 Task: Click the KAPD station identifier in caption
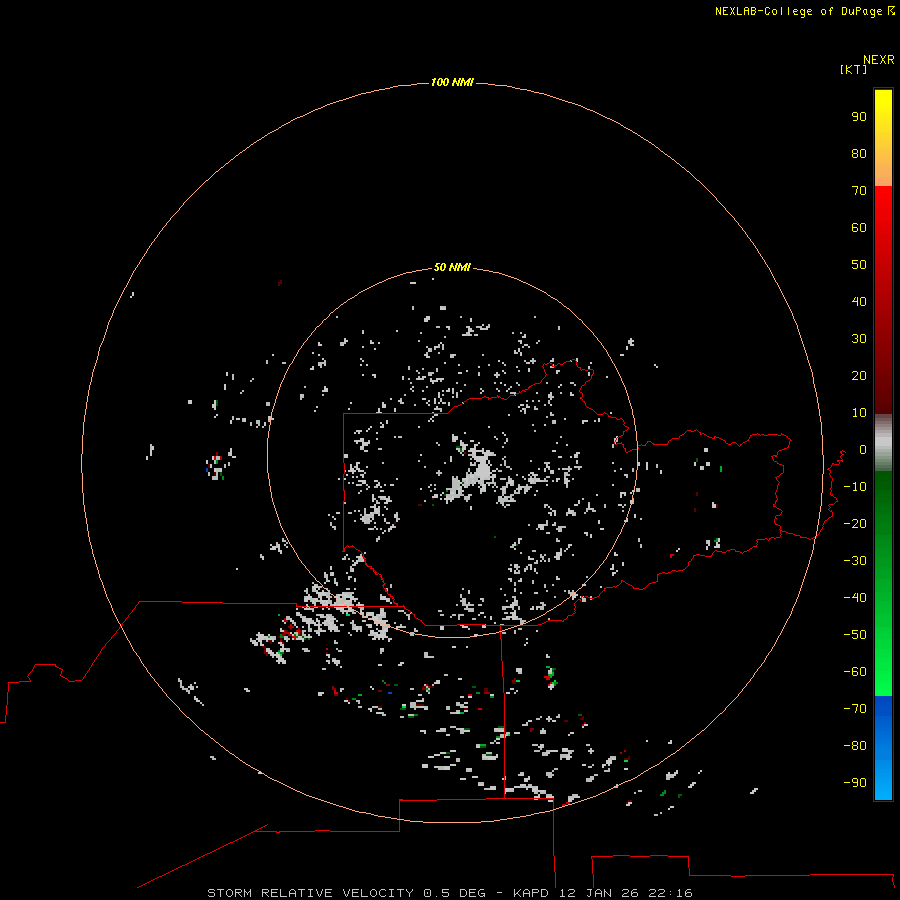(532, 893)
